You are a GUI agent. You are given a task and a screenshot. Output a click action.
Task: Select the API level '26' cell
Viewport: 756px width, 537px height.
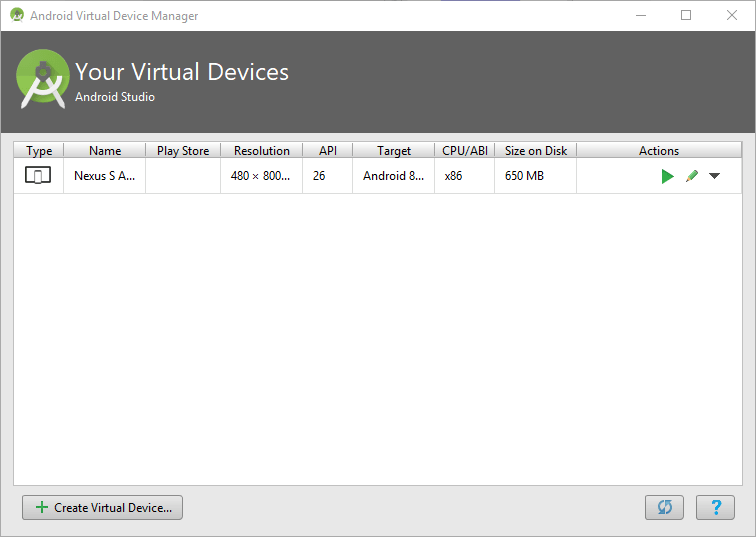pos(327,176)
